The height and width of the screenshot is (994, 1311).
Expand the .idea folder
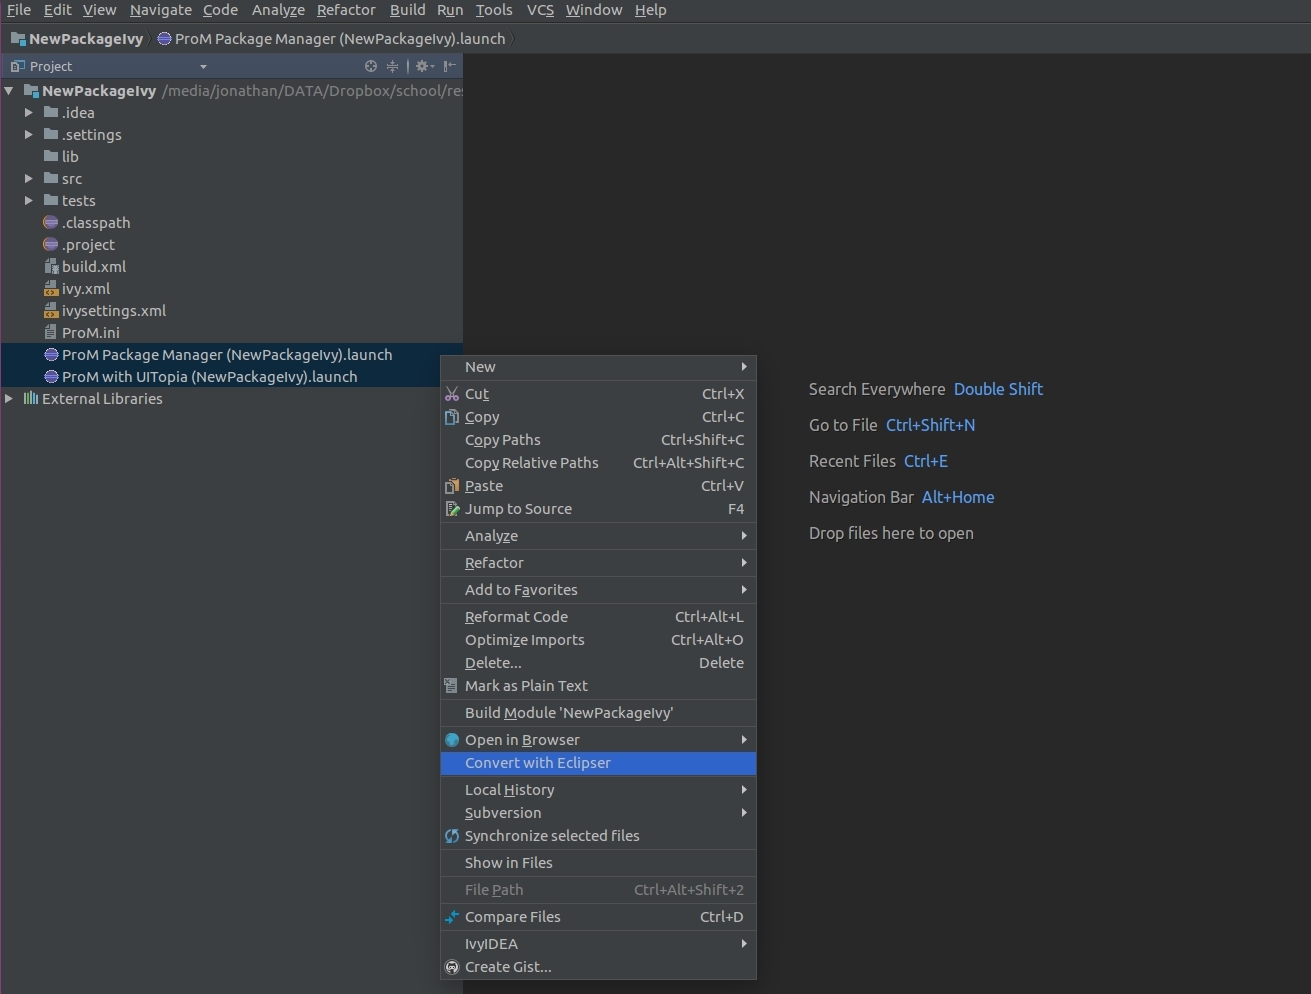(29, 112)
